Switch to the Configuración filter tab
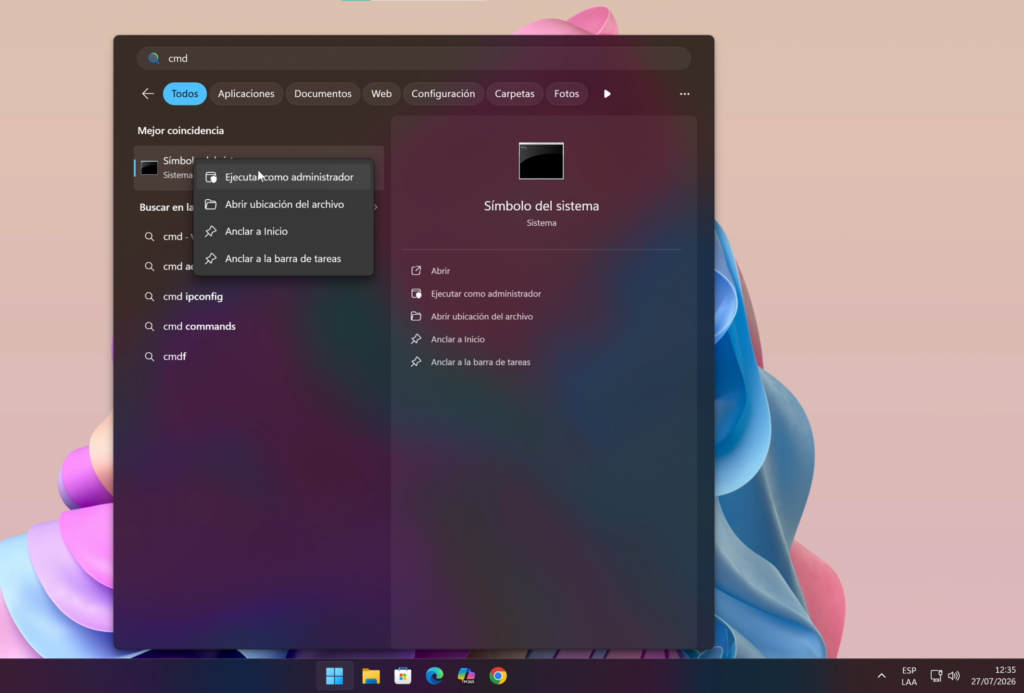Image resolution: width=1024 pixels, height=693 pixels. [x=443, y=93]
